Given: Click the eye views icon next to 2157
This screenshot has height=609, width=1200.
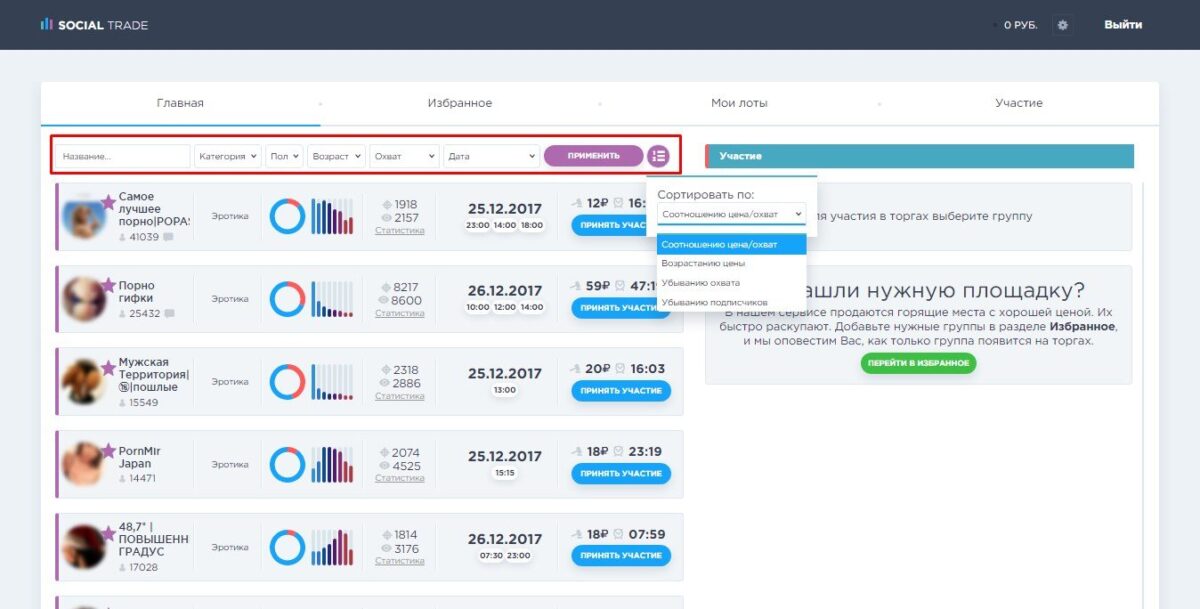Looking at the screenshot, I should pyautogui.click(x=387, y=218).
